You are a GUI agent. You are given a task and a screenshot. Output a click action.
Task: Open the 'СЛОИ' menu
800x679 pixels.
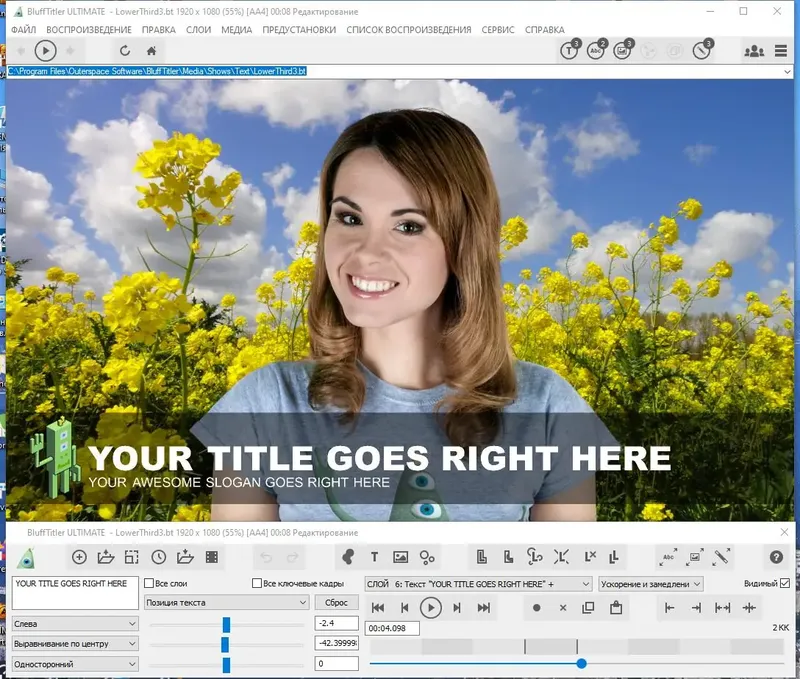(198, 30)
